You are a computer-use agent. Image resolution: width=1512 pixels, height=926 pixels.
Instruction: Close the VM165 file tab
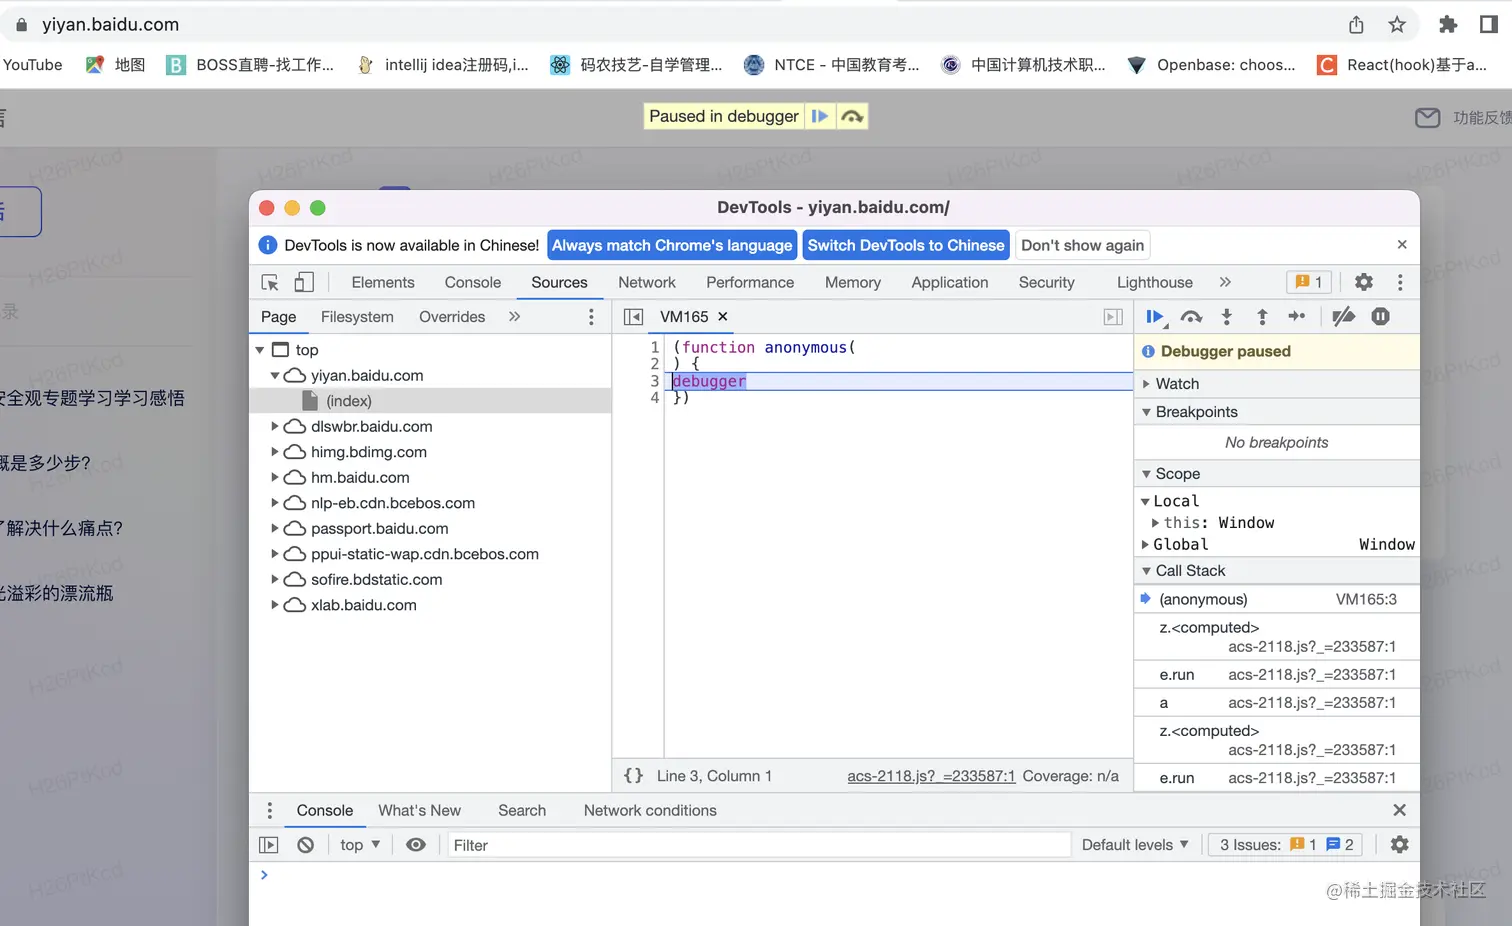[723, 317]
